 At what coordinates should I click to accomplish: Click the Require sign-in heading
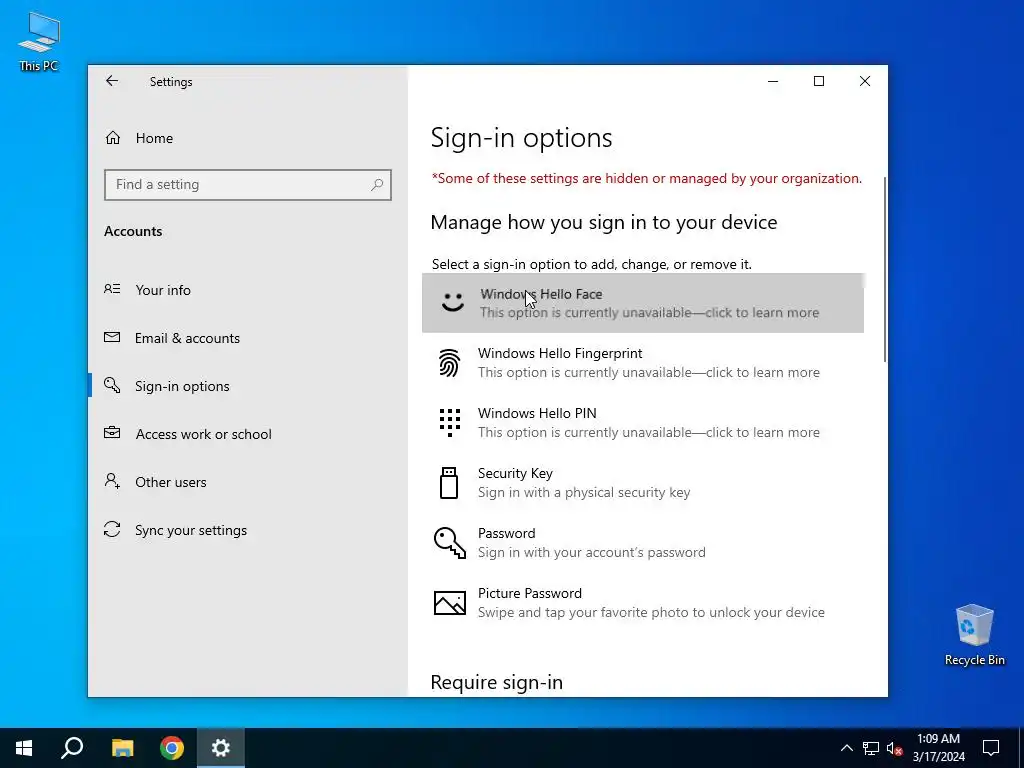pos(496,682)
